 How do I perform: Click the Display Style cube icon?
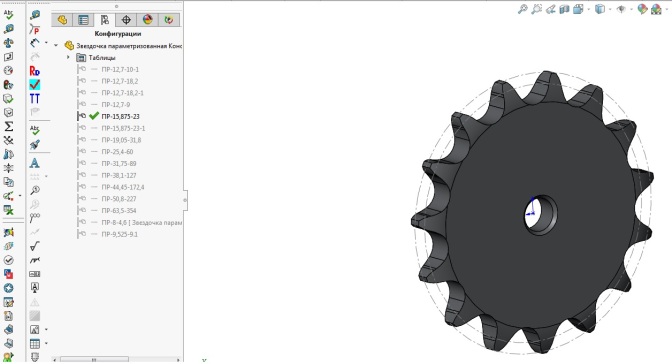(600, 9)
